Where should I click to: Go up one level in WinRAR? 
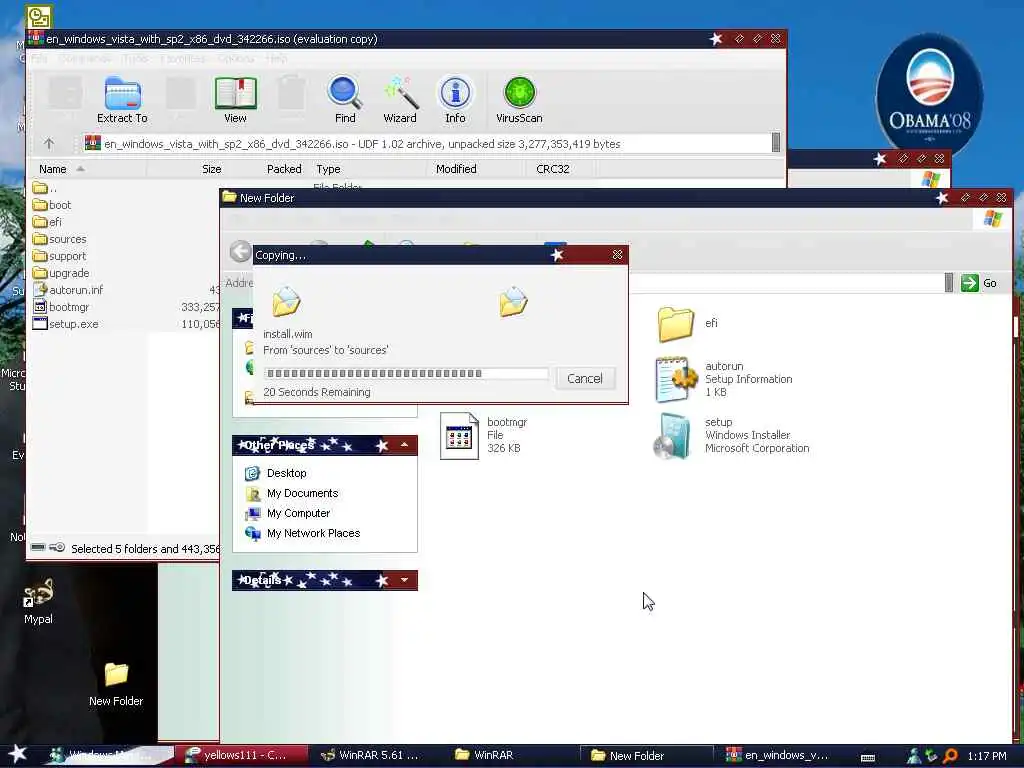(x=49, y=143)
